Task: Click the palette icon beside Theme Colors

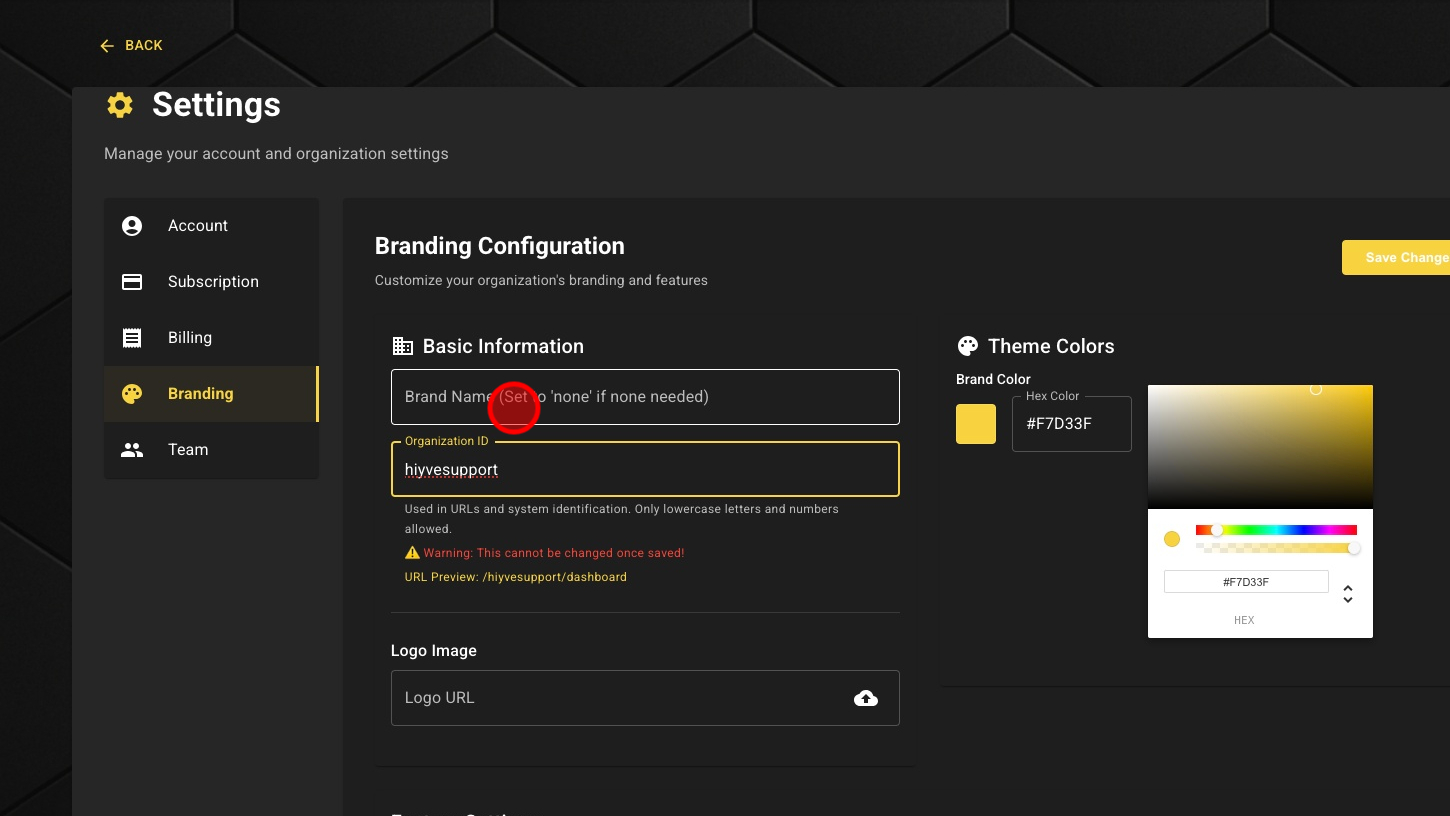Action: pos(967,346)
